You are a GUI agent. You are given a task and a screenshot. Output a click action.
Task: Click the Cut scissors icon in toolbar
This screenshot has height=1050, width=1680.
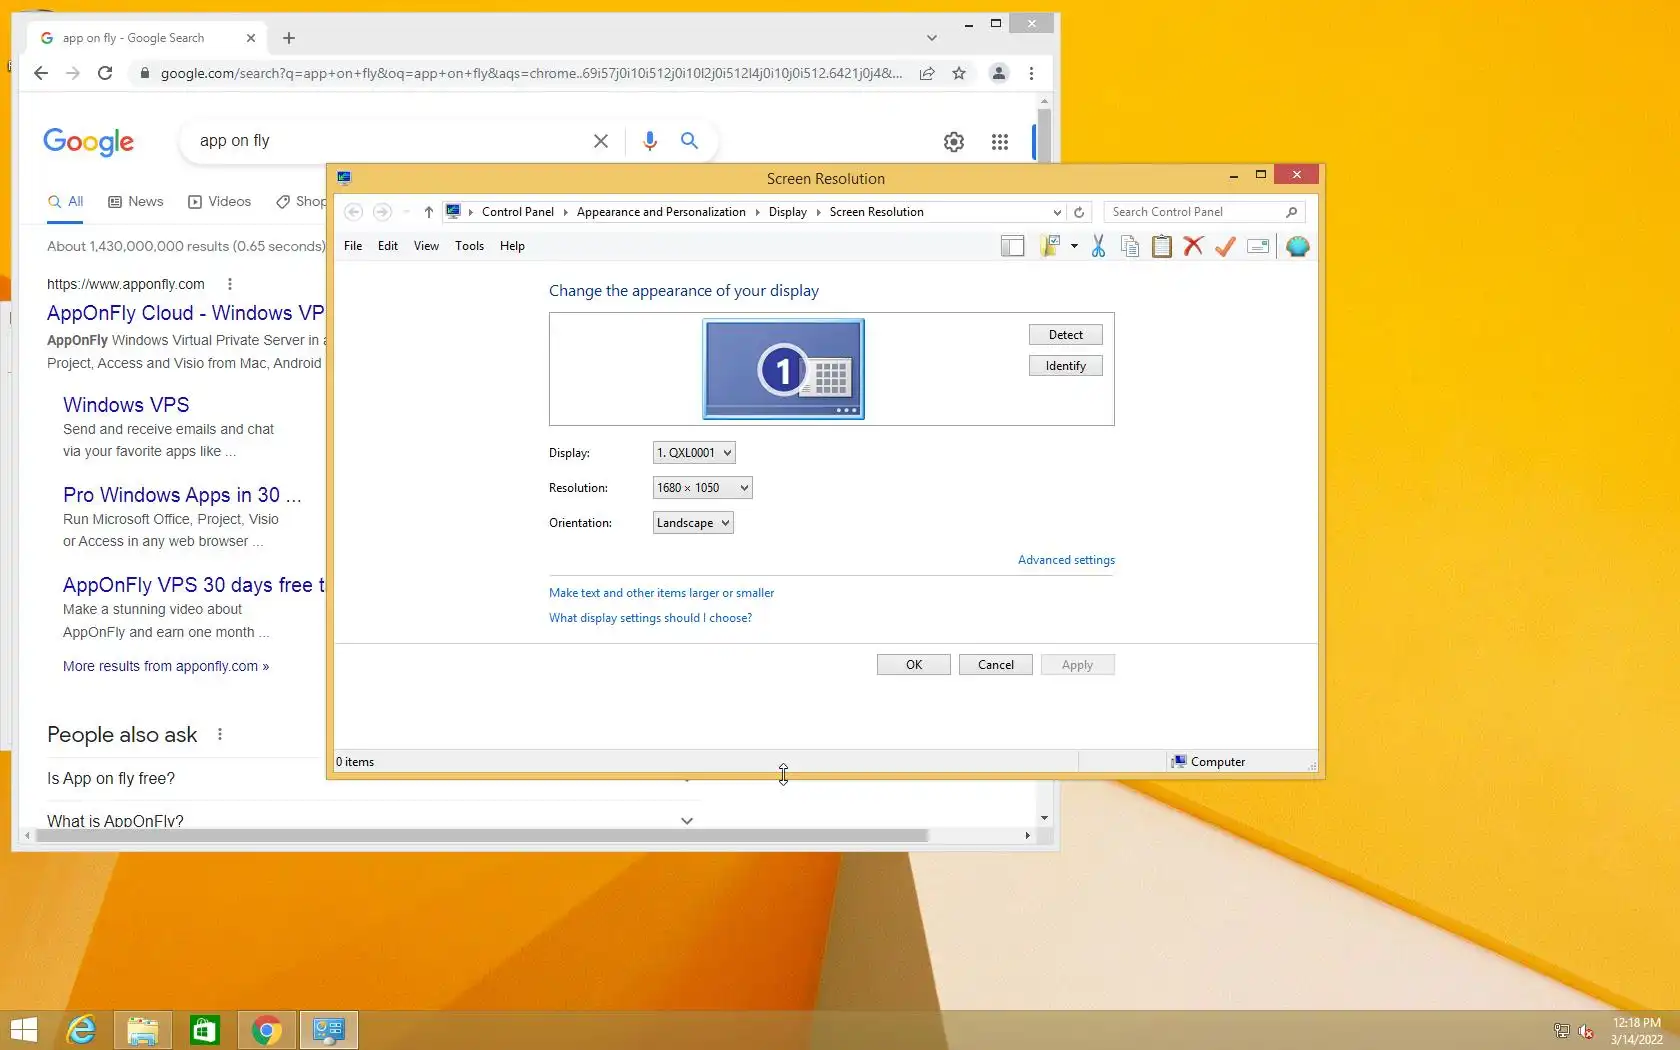click(x=1098, y=246)
